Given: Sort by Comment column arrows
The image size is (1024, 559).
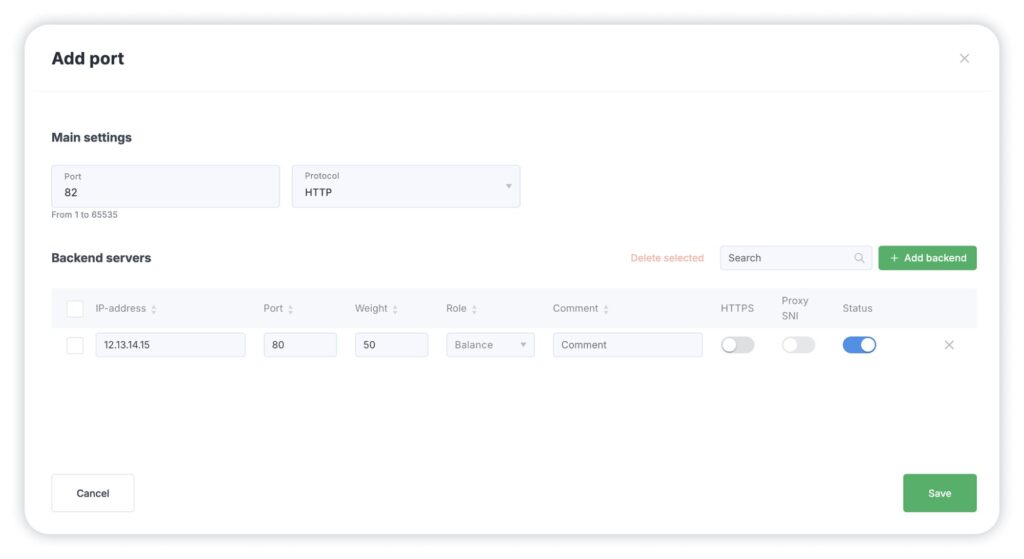Looking at the screenshot, I should (605, 310).
